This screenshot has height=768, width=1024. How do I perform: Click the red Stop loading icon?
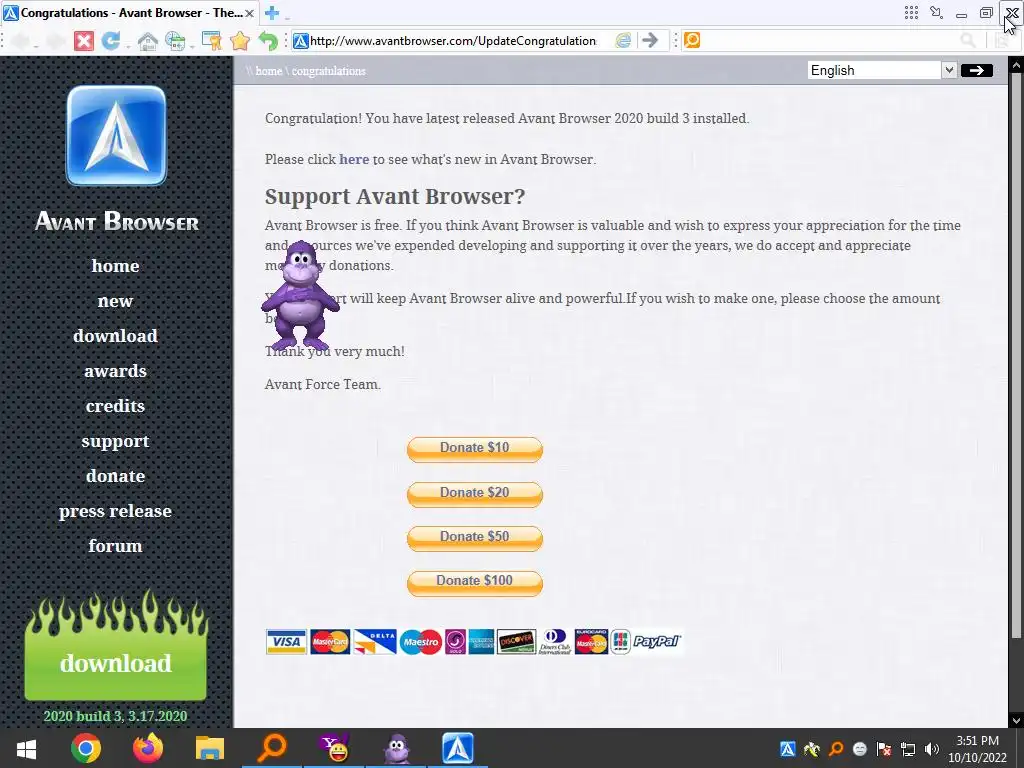(84, 41)
